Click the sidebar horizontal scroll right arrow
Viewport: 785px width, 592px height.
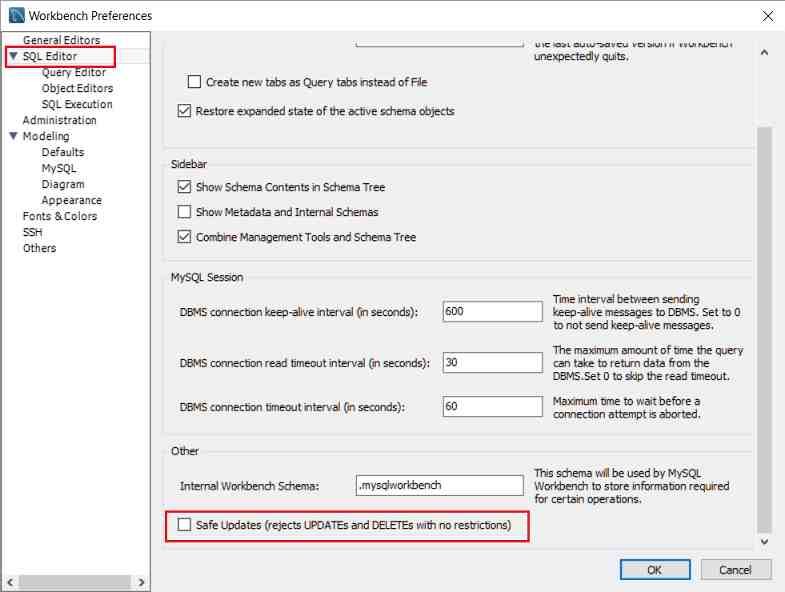click(x=142, y=582)
